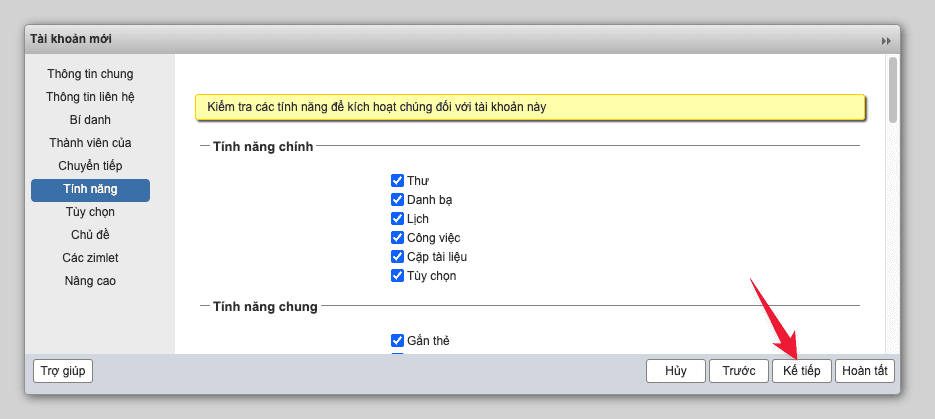
Task: Open the Chuyển tiếp section
Action: pos(90,166)
